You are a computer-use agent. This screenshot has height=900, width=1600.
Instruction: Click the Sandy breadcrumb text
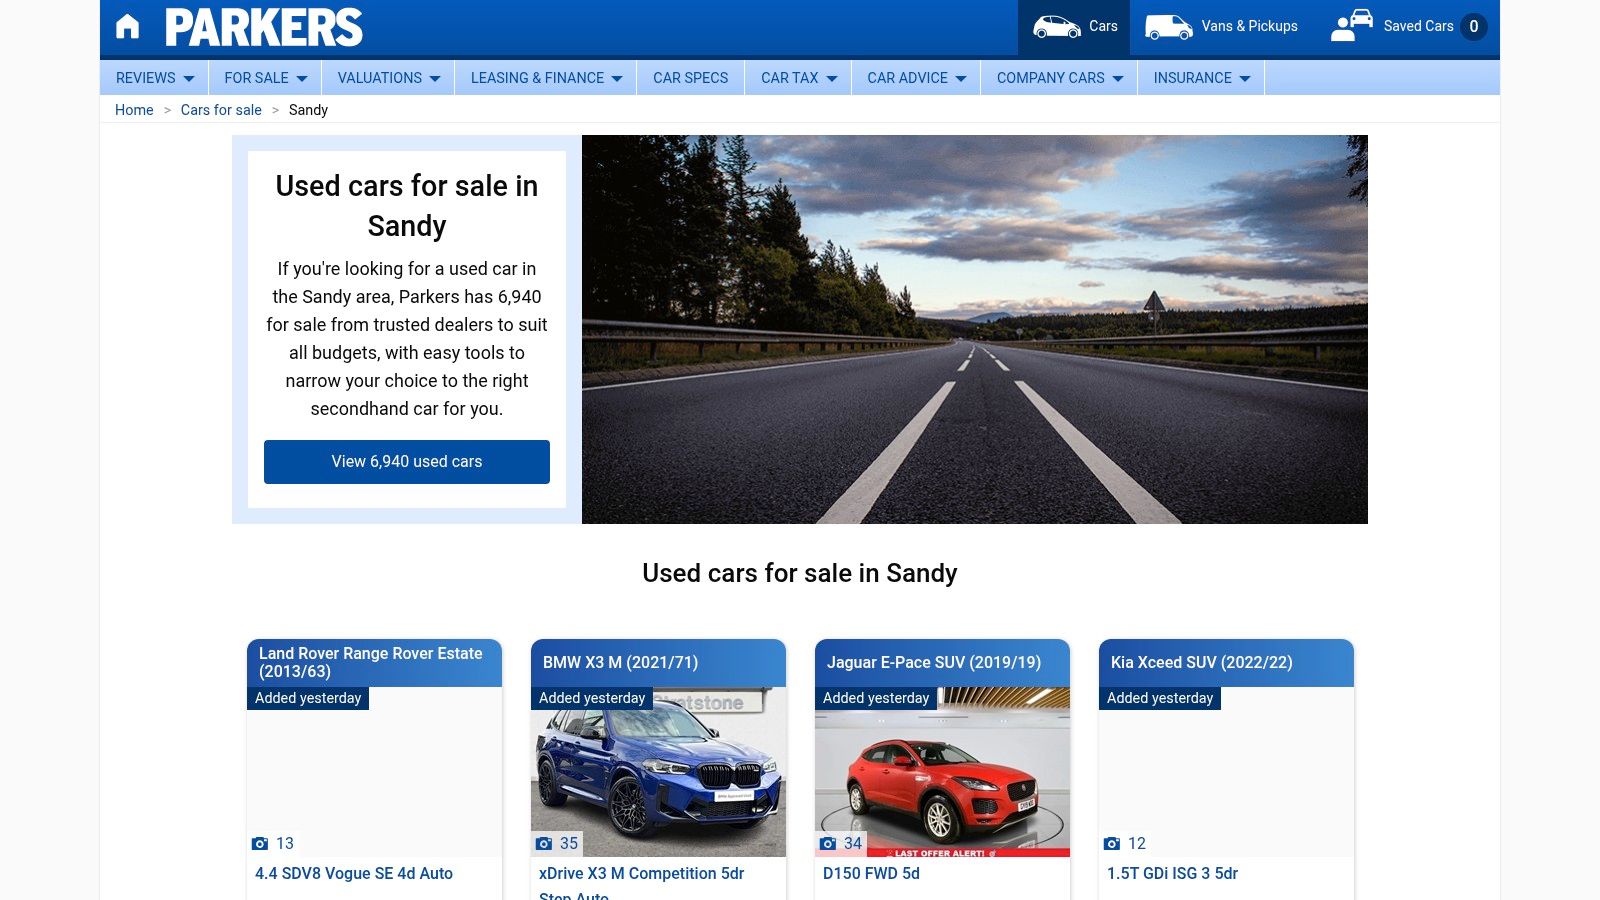pos(308,110)
